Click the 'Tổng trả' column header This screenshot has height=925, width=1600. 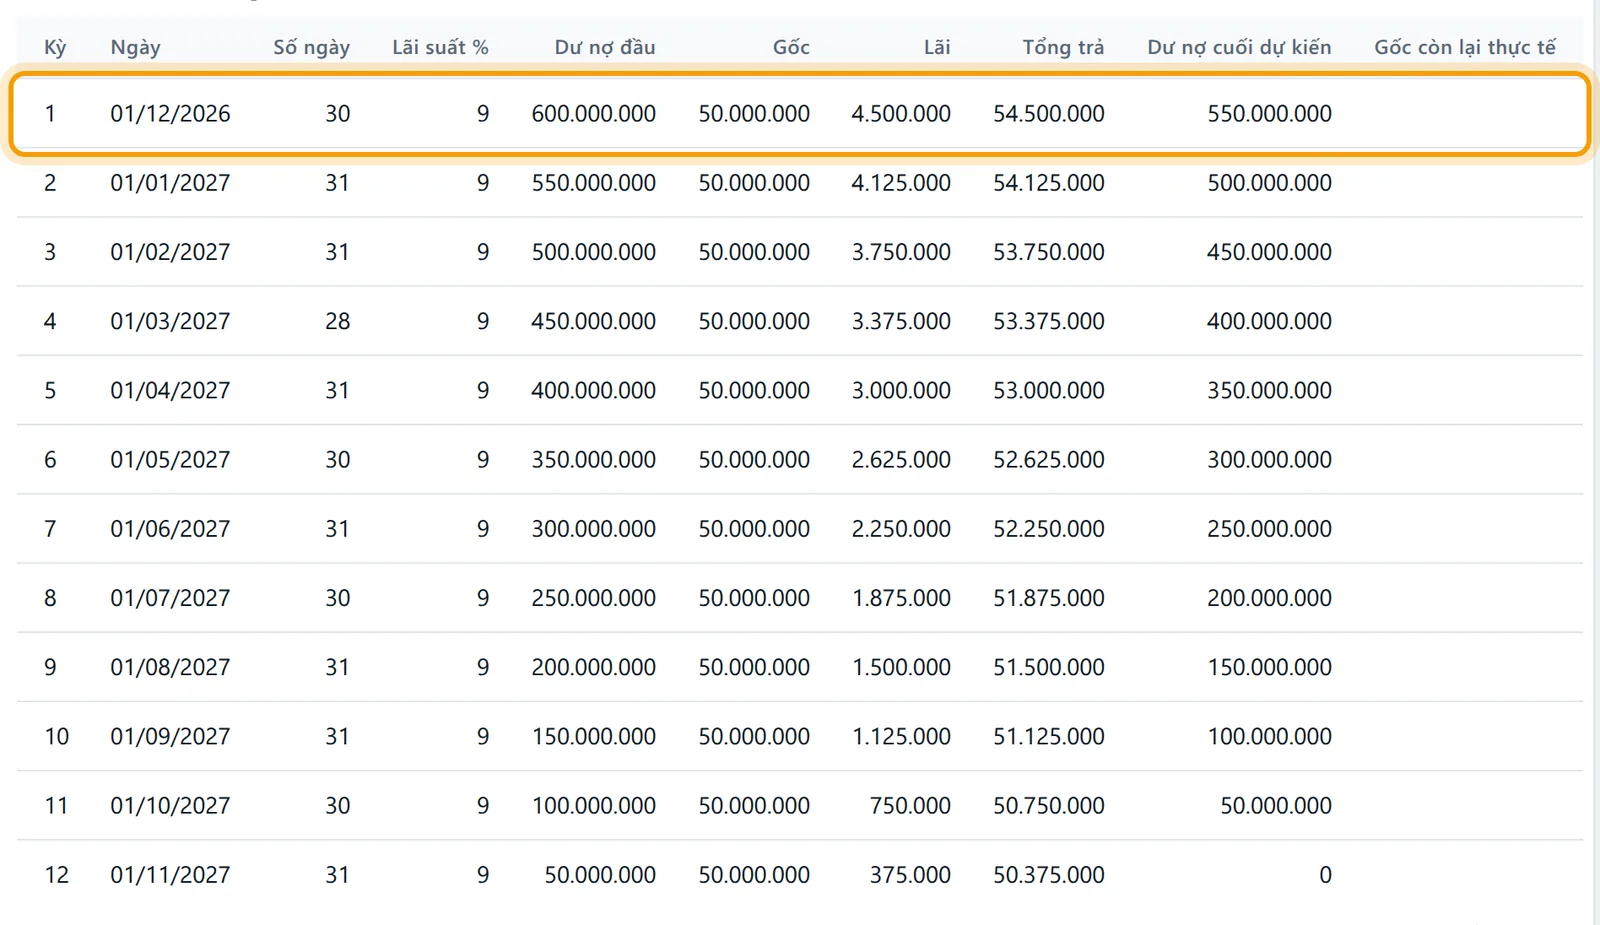[x=1063, y=47]
